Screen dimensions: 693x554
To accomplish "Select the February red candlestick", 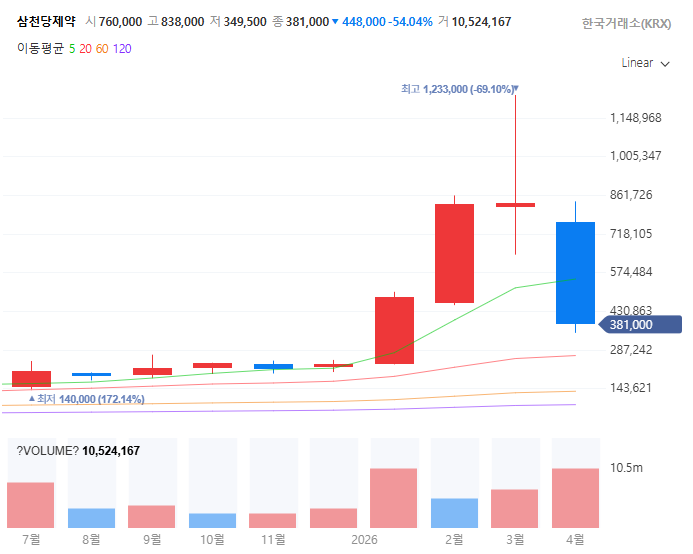I will [x=454, y=253].
